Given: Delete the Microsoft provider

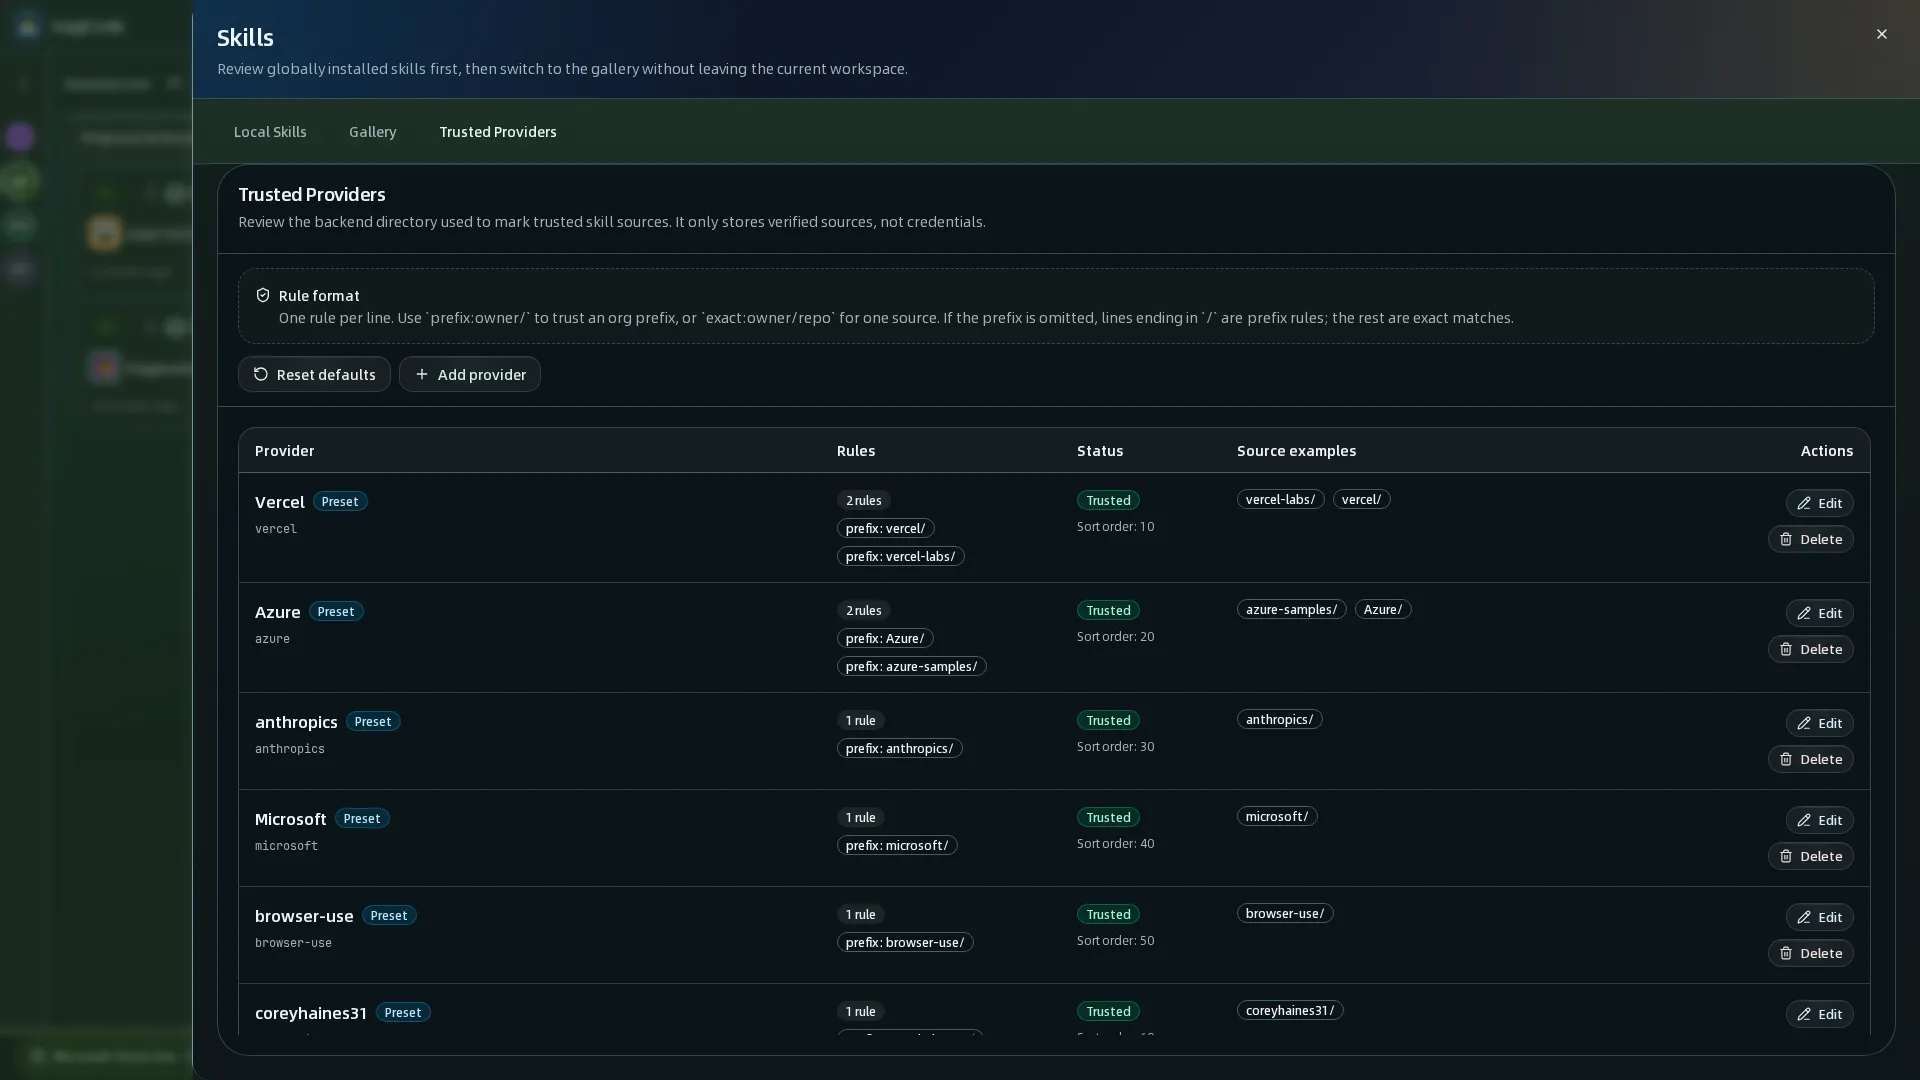Looking at the screenshot, I should (x=1810, y=856).
